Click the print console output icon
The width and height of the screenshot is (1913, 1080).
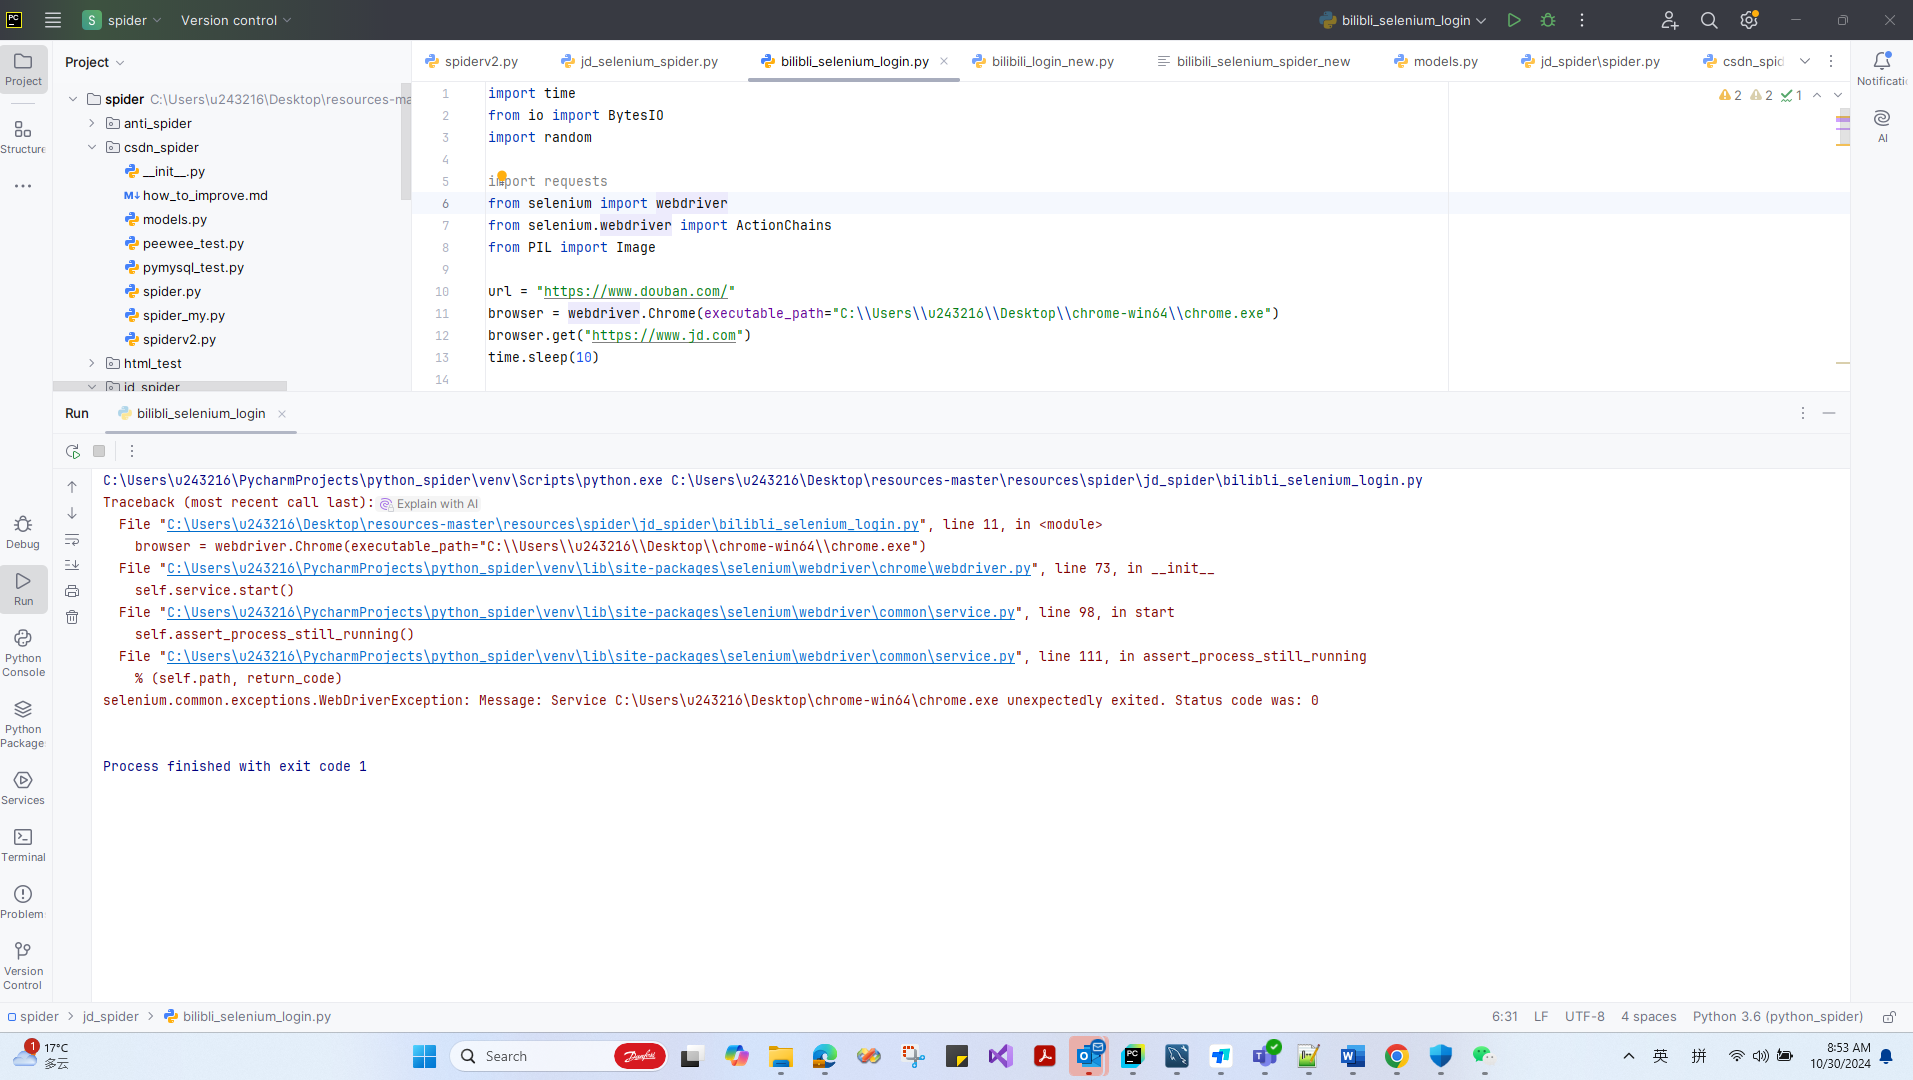(x=72, y=591)
